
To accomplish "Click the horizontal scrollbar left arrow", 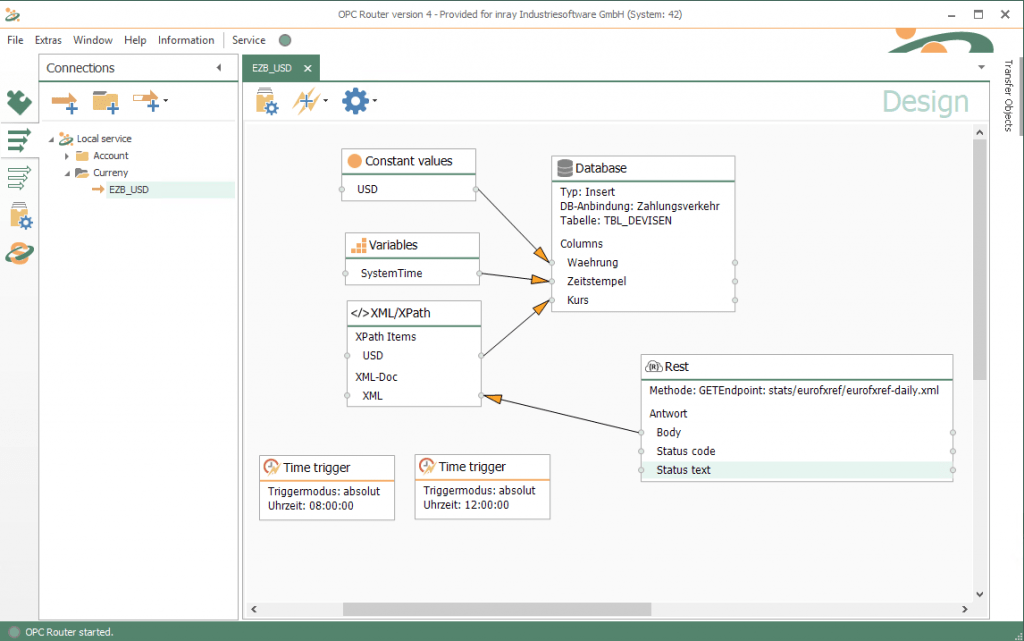I will (254, 609).
